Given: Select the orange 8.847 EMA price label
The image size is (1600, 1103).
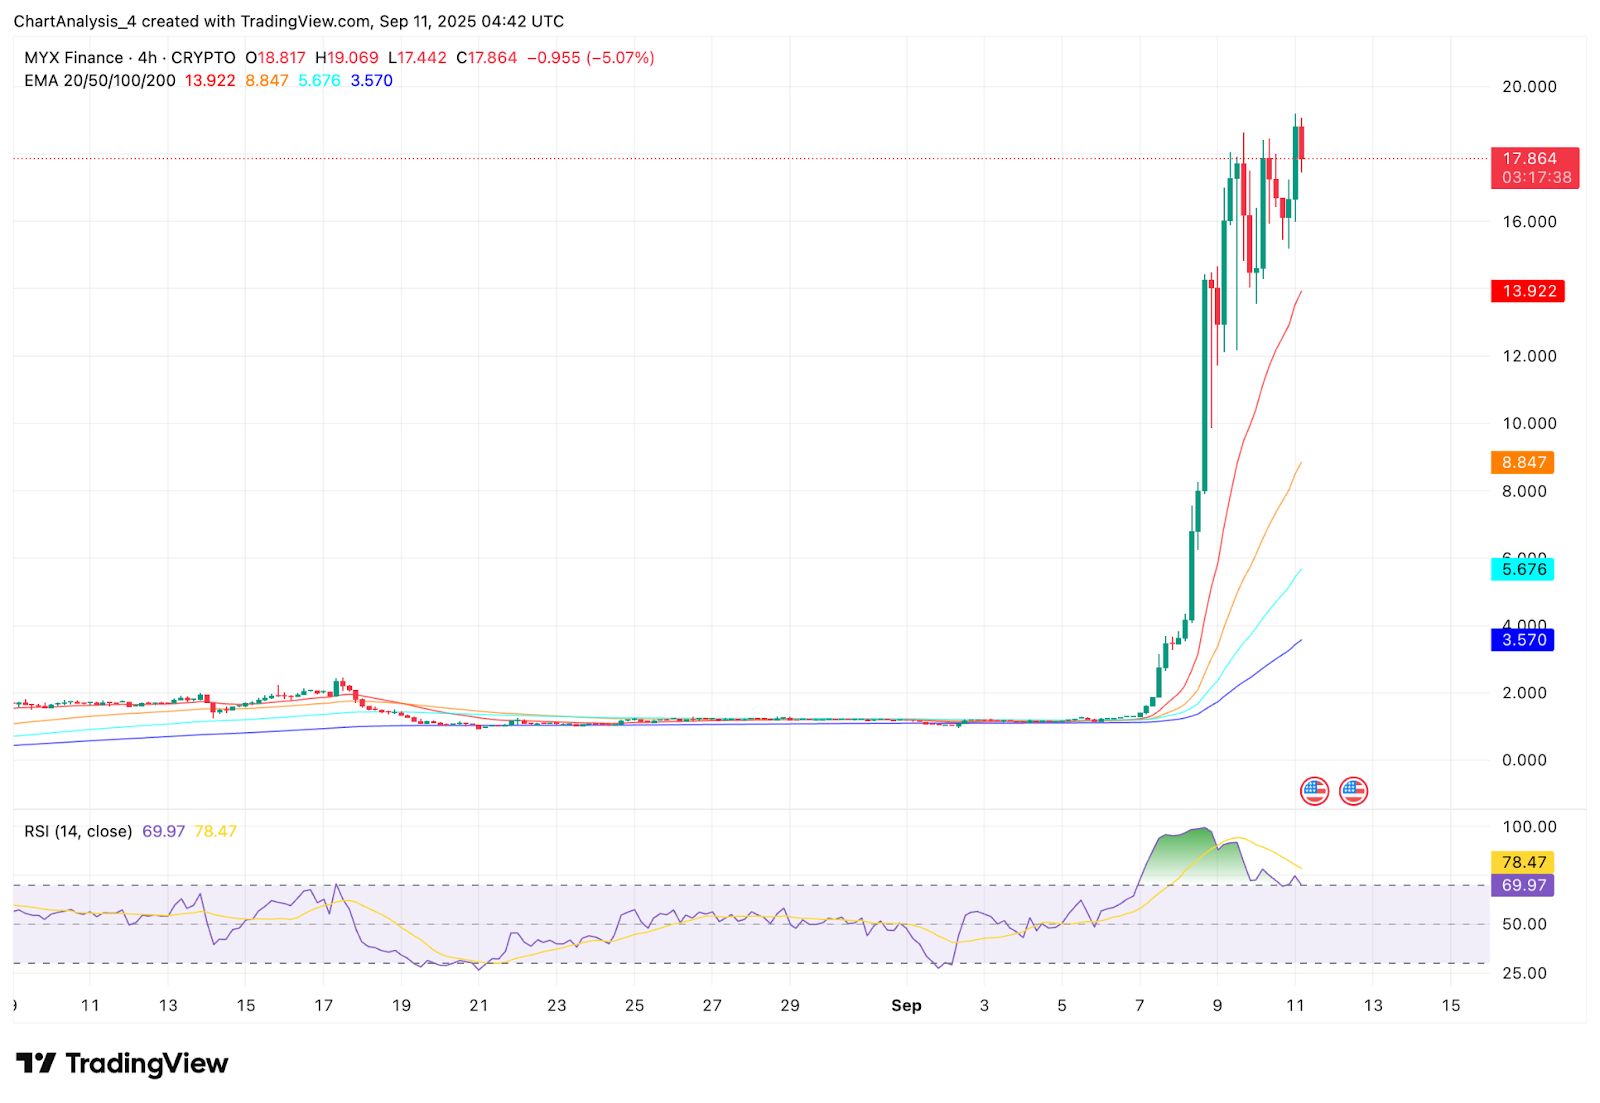Looking at the screenshot, I should [x=1522, y=462].
